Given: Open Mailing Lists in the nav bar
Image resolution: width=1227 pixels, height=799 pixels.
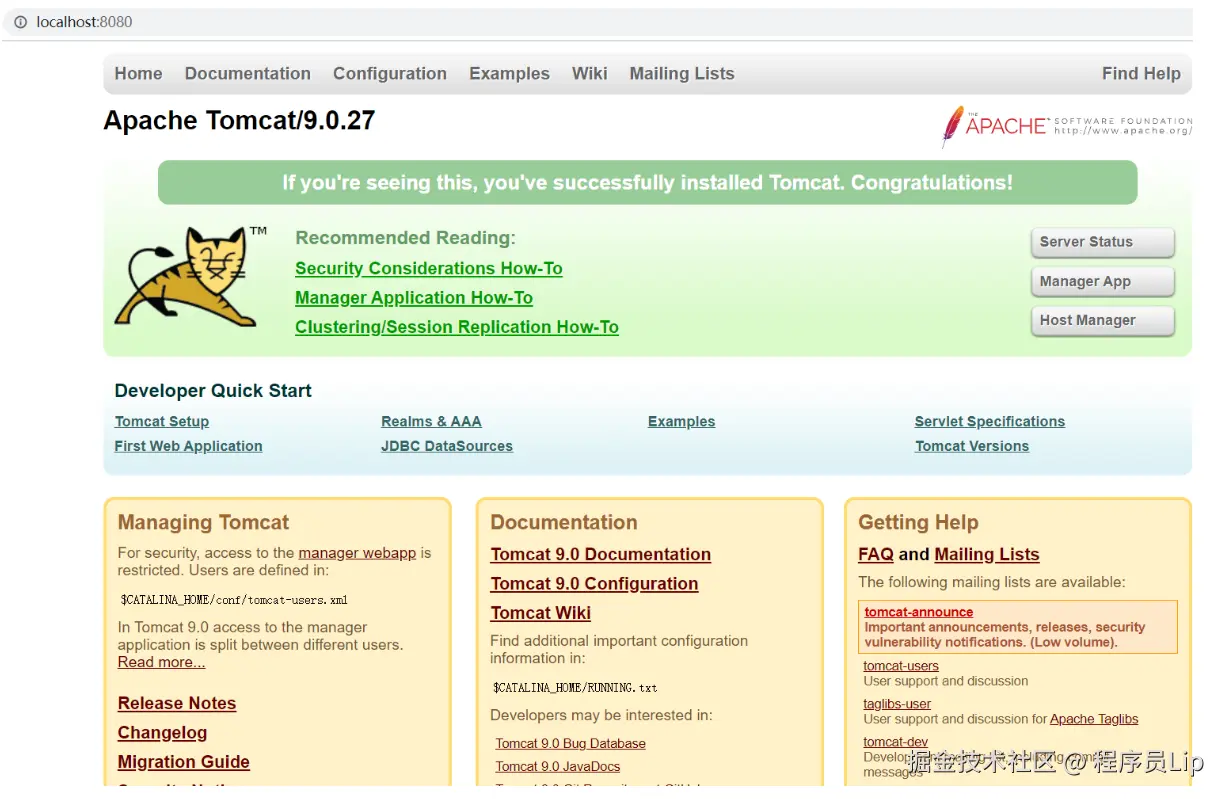Looking at the screenshot, I should click(x=682, y=74).
